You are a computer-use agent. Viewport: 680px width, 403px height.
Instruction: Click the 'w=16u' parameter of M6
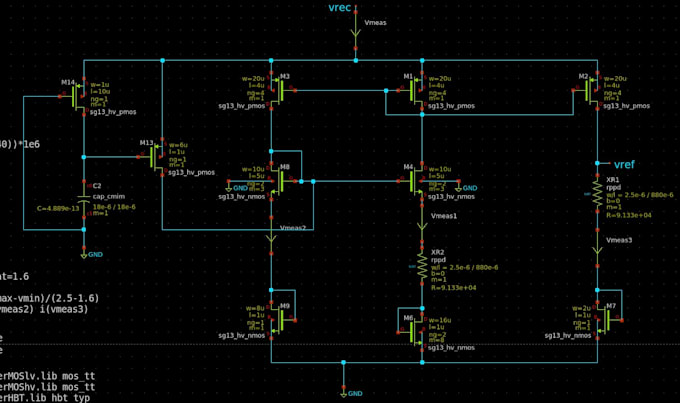point(440,320)
